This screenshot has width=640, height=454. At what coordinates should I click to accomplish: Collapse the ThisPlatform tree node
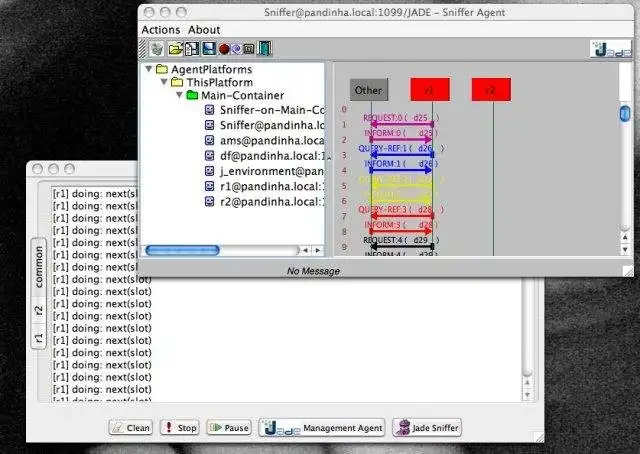164,82
